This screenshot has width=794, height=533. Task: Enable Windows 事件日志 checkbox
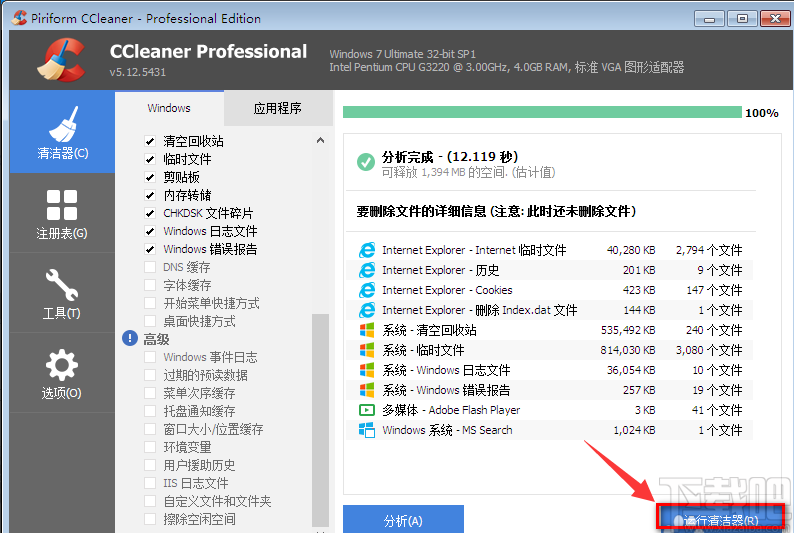[150, 357]
